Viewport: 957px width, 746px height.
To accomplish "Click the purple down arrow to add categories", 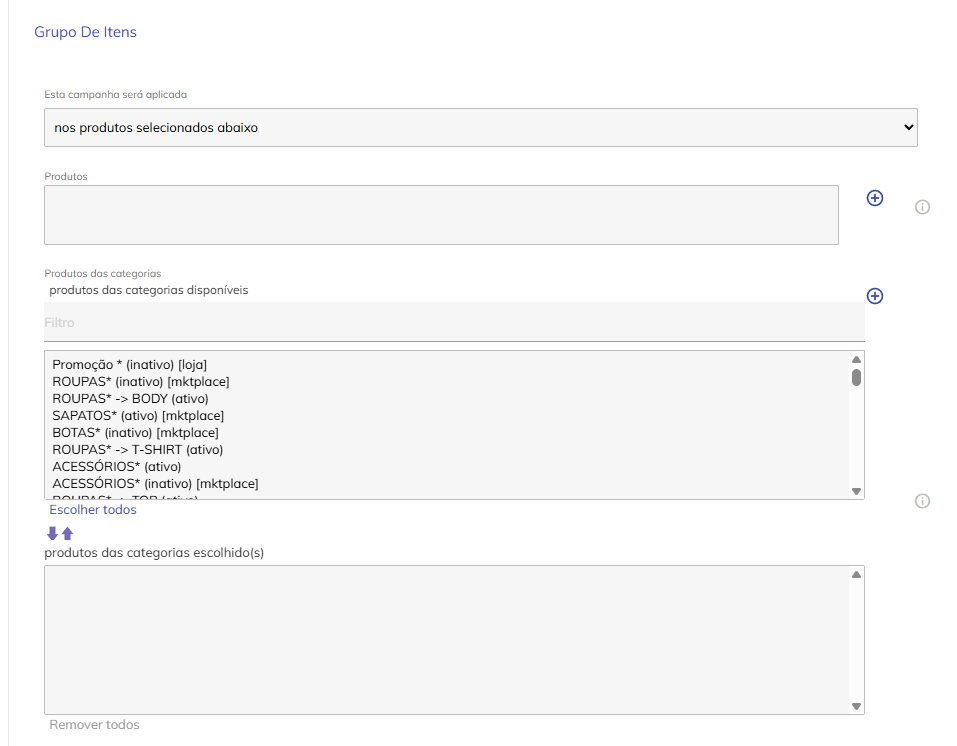I will coord(53,533).
